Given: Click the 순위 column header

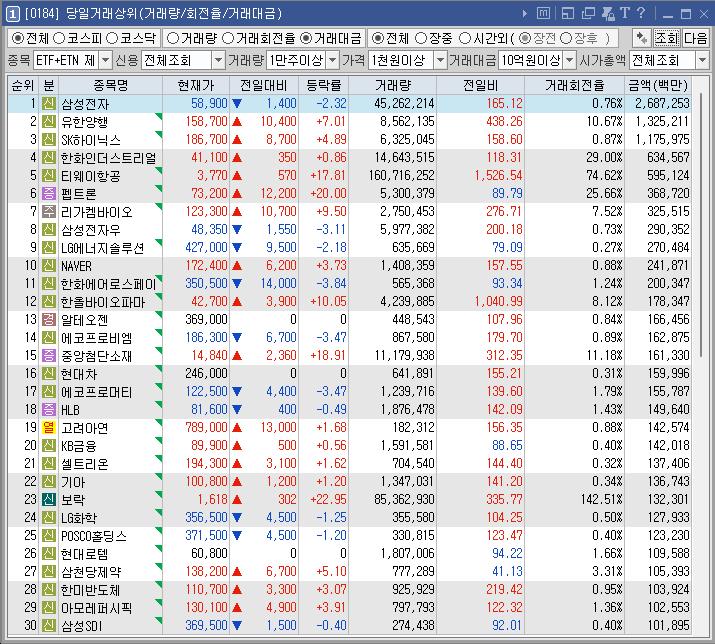Looking at the screenshot, I should (23, 85).
